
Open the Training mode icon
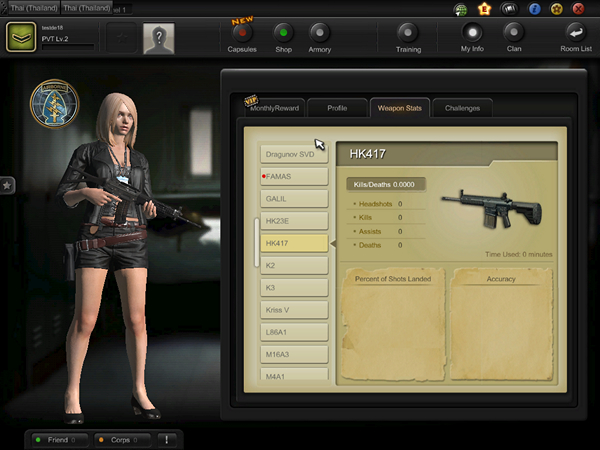(407, 32)
